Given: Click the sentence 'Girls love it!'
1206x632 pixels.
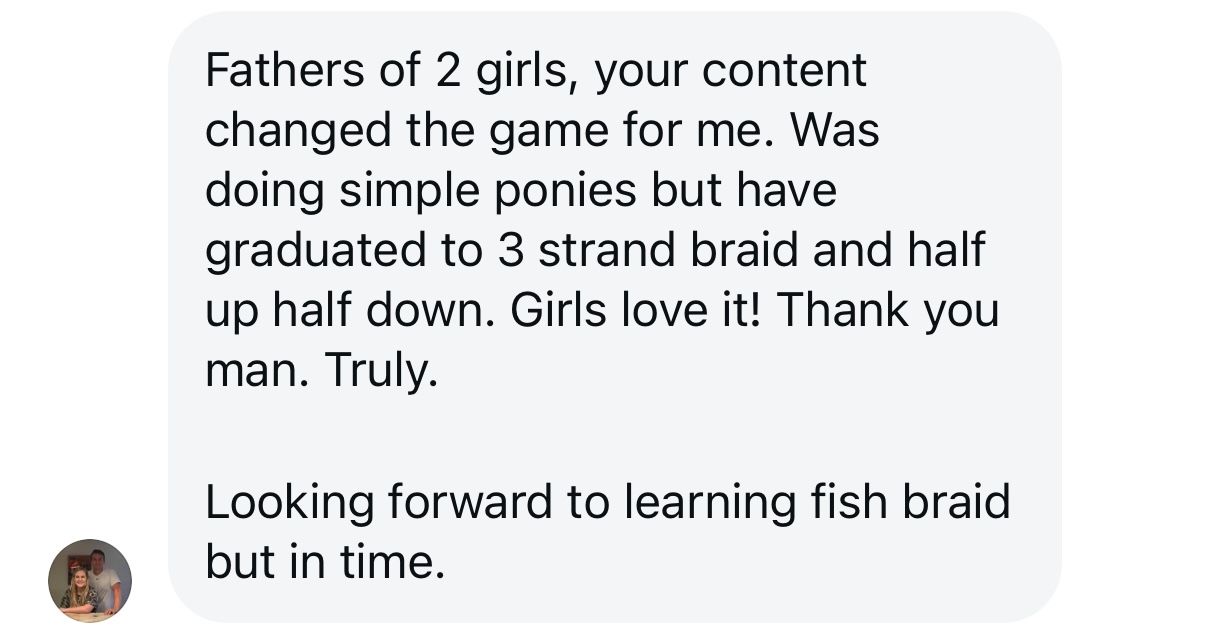Looking at the screenshot, I should (x=637, y=309).
